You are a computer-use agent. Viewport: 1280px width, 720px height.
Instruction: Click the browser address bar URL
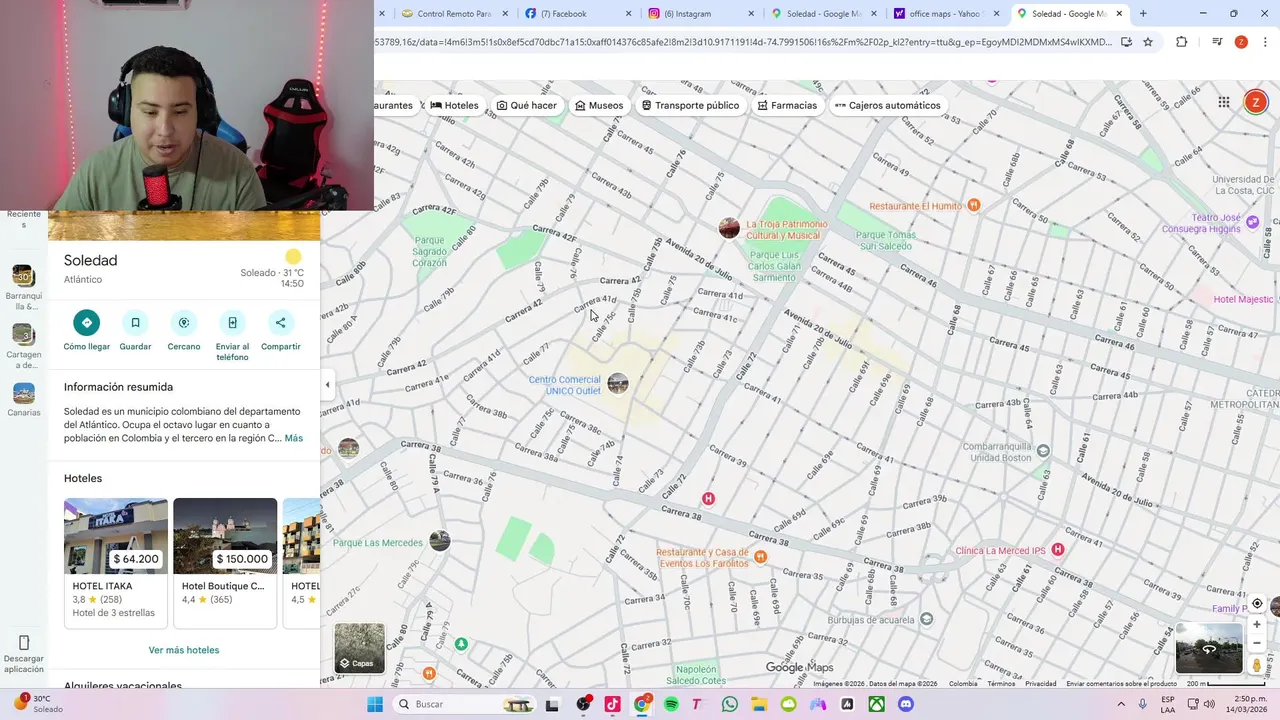pyautogui.click(x=742, y=42)
